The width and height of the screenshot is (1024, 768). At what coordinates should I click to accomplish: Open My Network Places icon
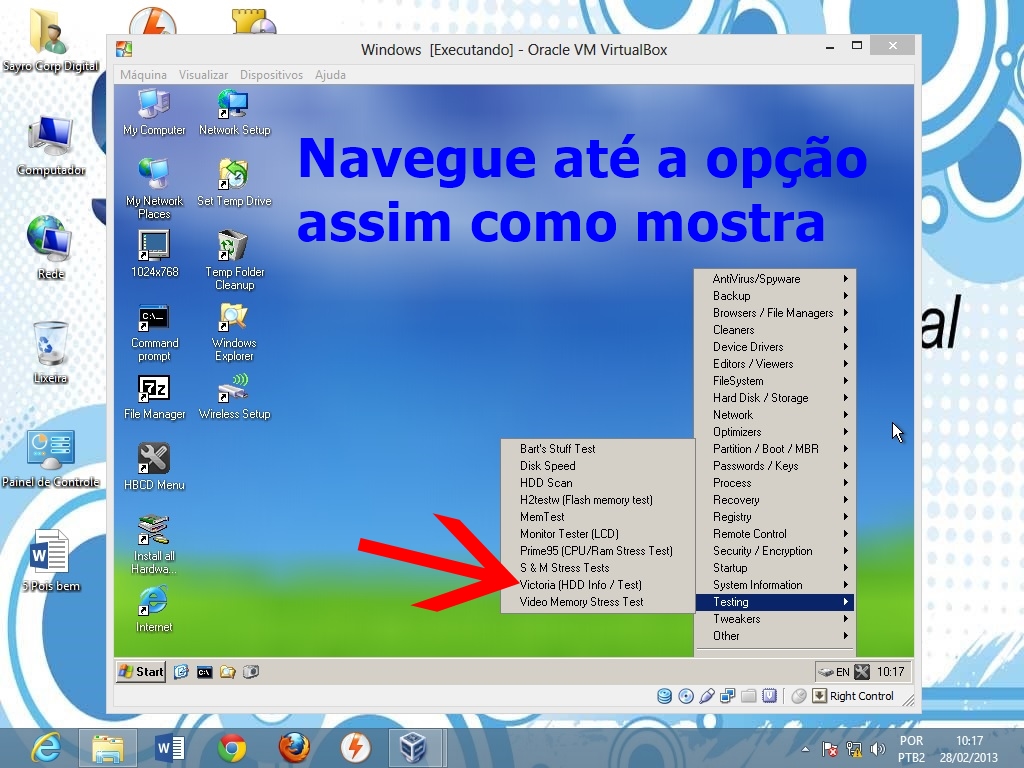(154, 188)
